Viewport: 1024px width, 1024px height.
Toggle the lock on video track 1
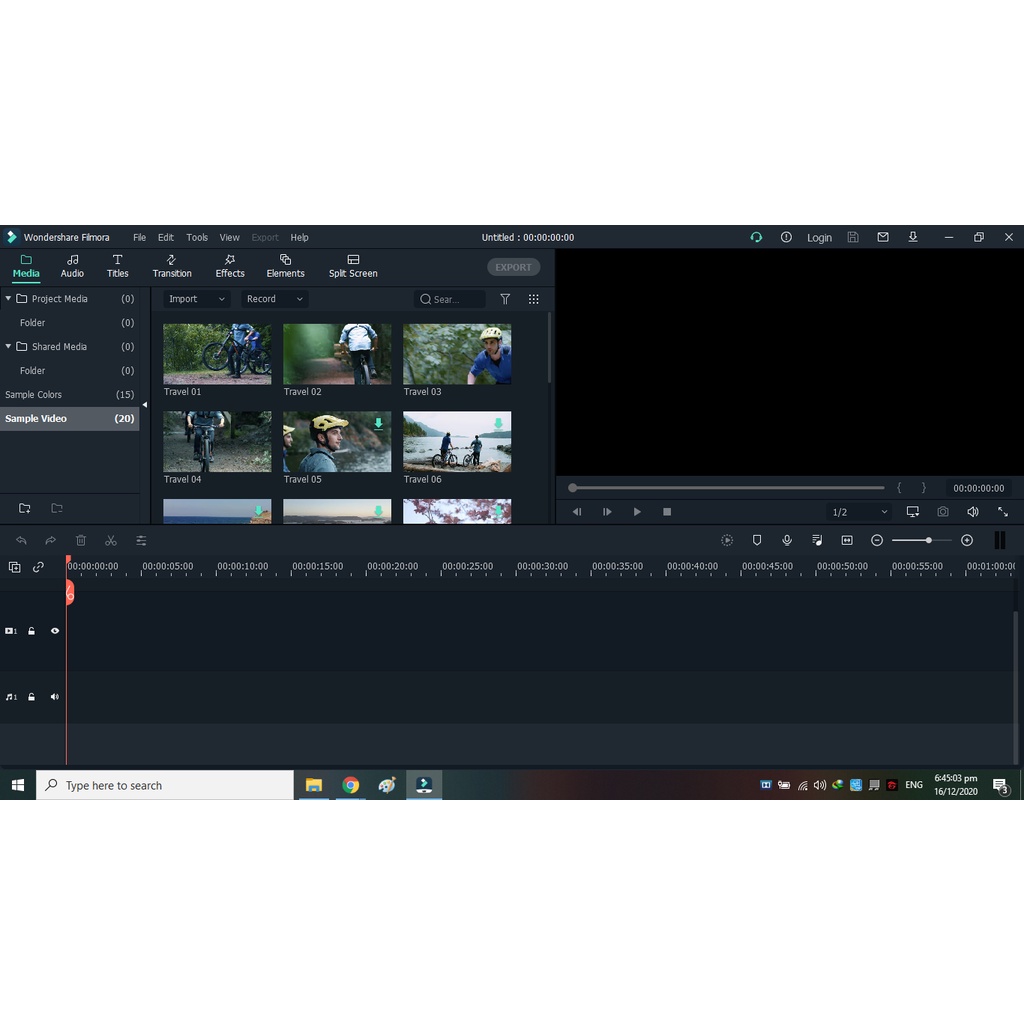pos(32,631)
